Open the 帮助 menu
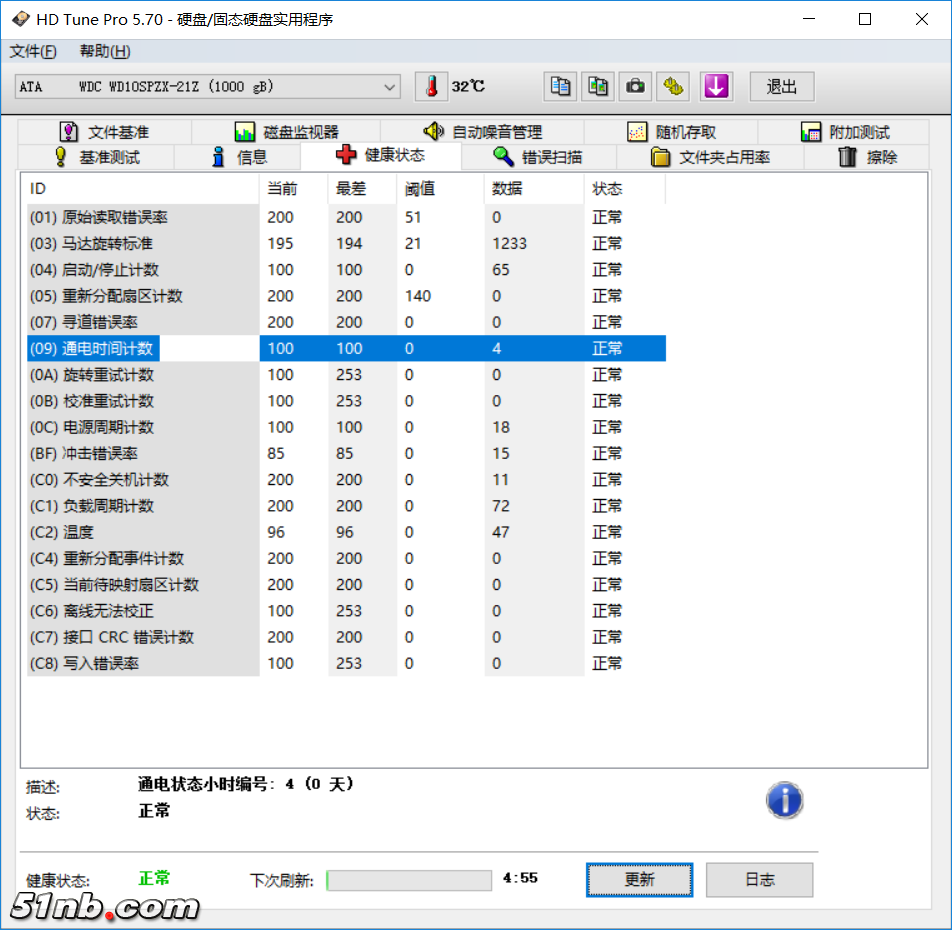Image resolution: width=952 pixels, height=930 pixels. pyautogui.click(x=103, y=51)
